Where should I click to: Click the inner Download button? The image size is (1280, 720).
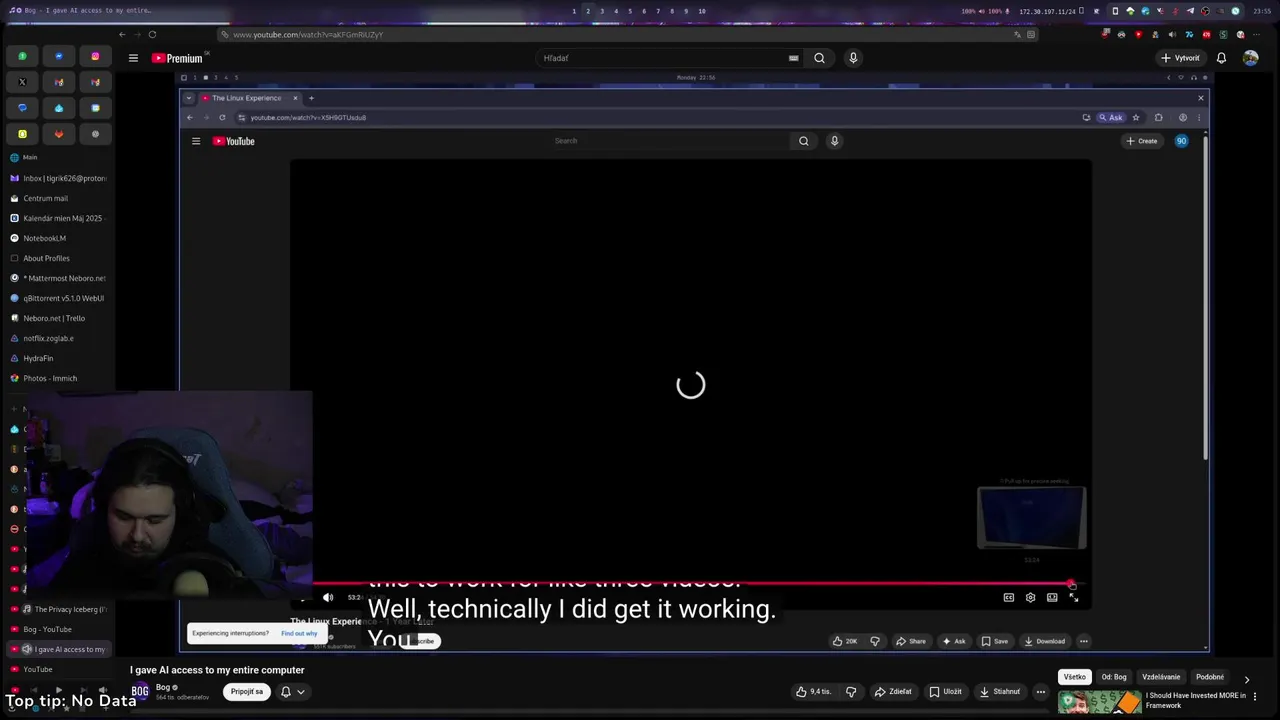tap(1044, 641)
